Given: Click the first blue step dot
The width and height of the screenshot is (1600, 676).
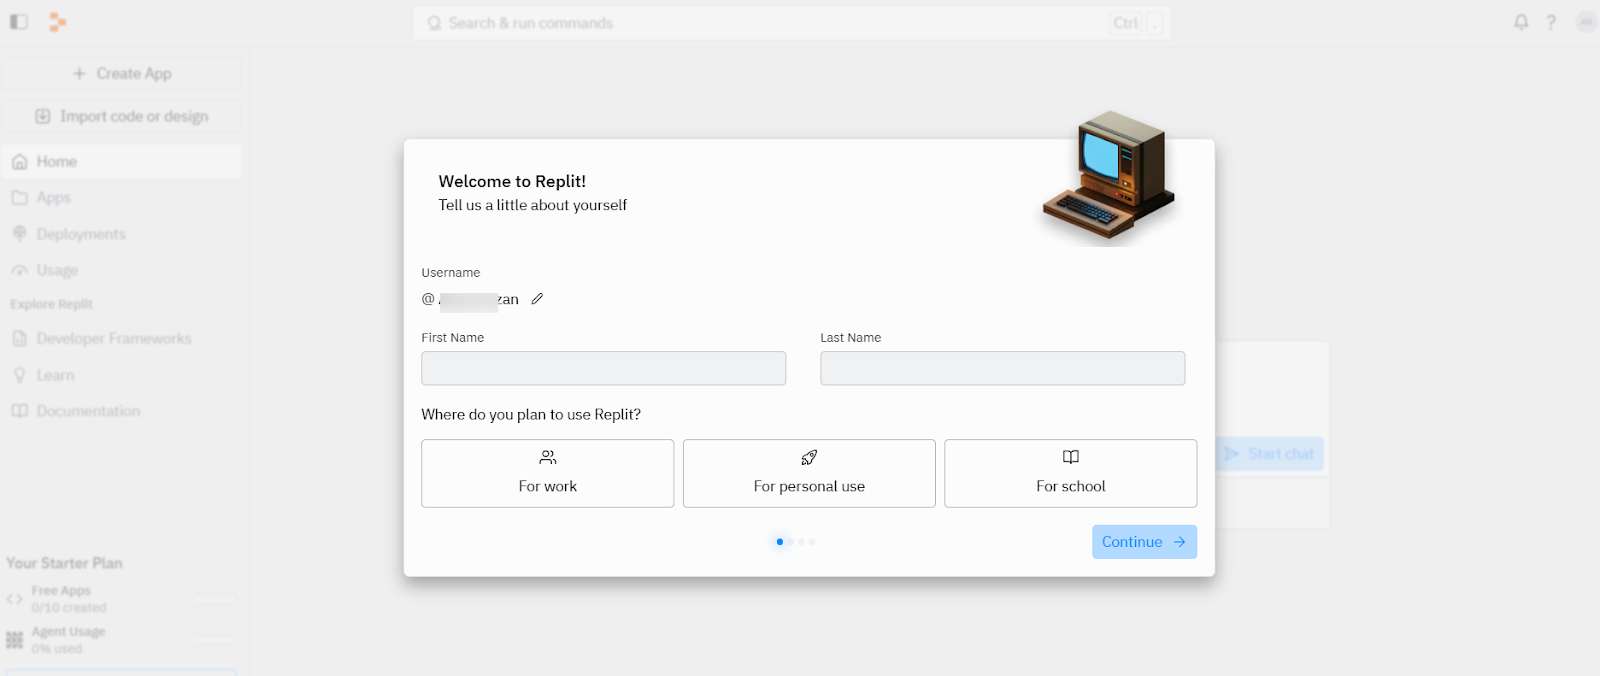Looking at the screenshot, I should [780, 542].
